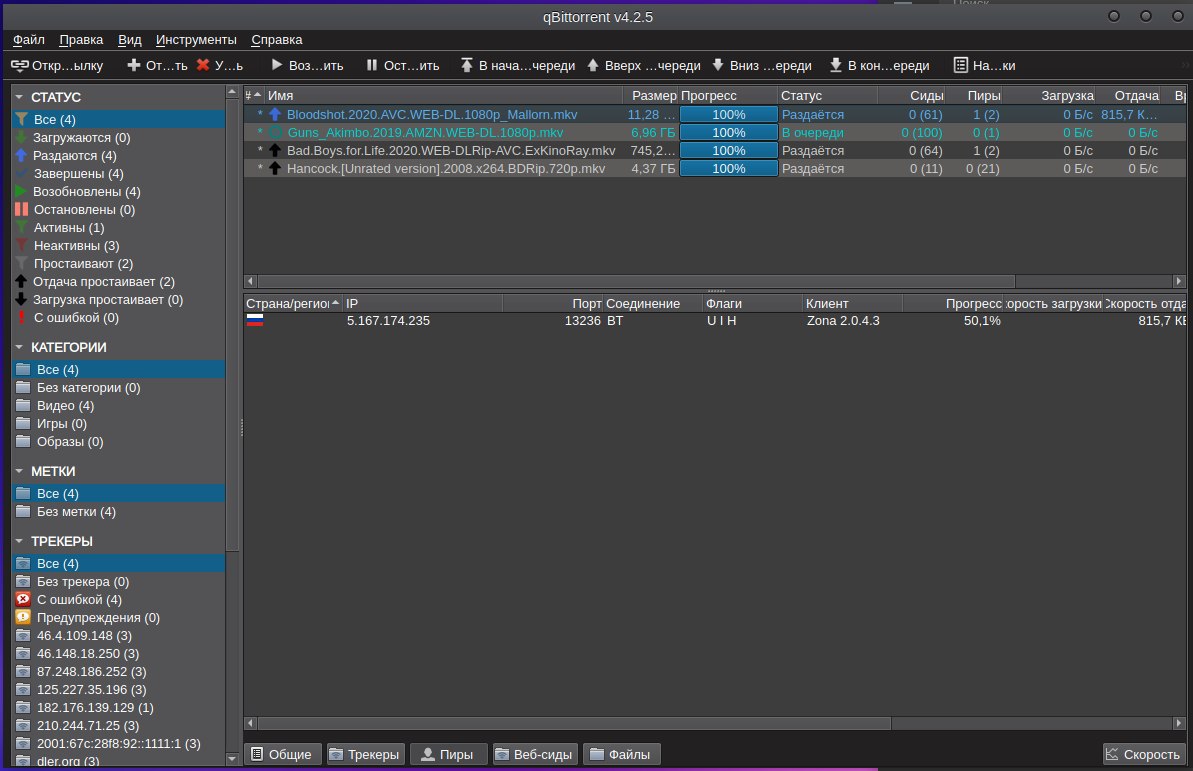
Task: Click the add torrent plus icon
Action: tap(134, 65)
